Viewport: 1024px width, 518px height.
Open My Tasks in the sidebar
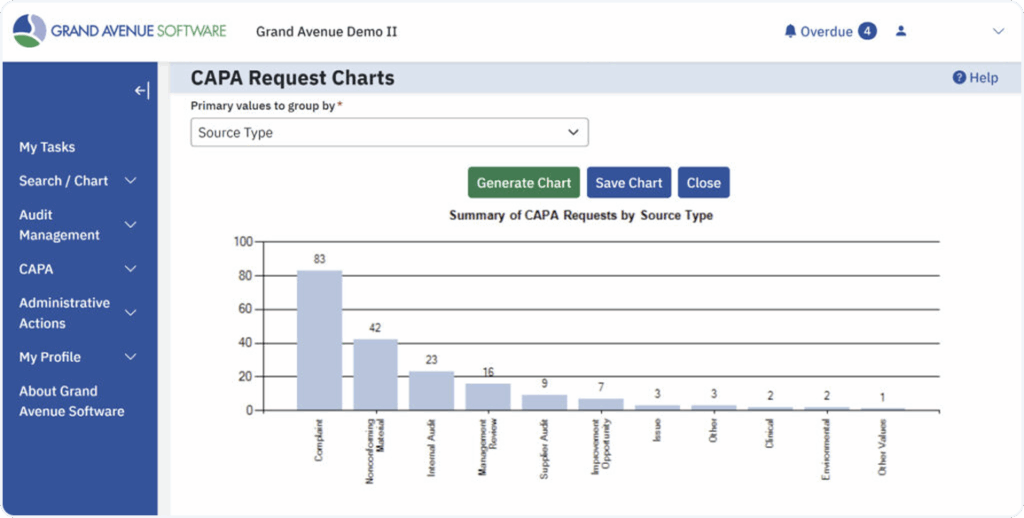pos(47,147)
